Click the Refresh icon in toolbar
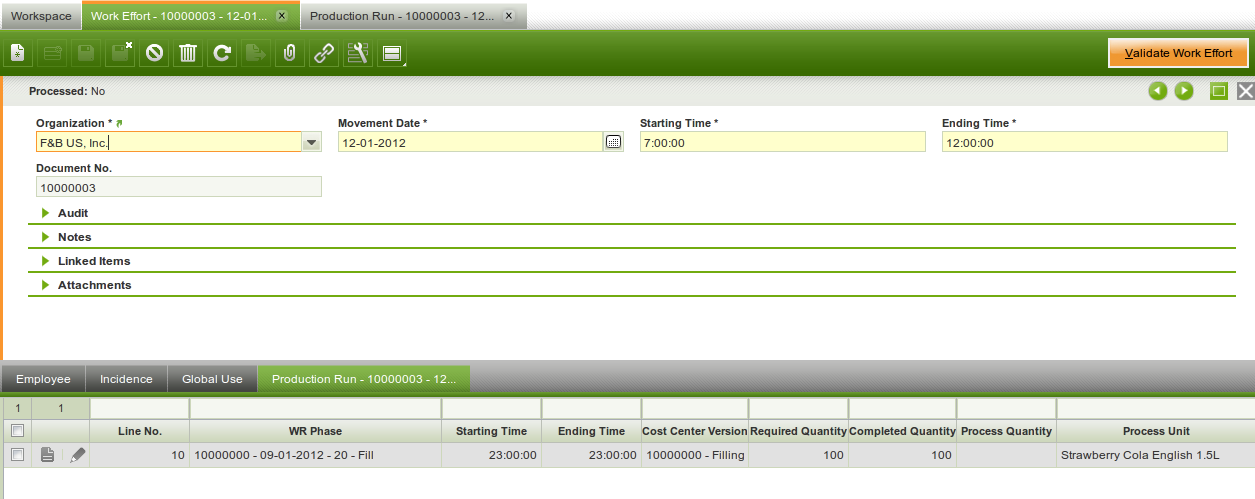This screenshot has width=1255, height=499. coord(222,53)
